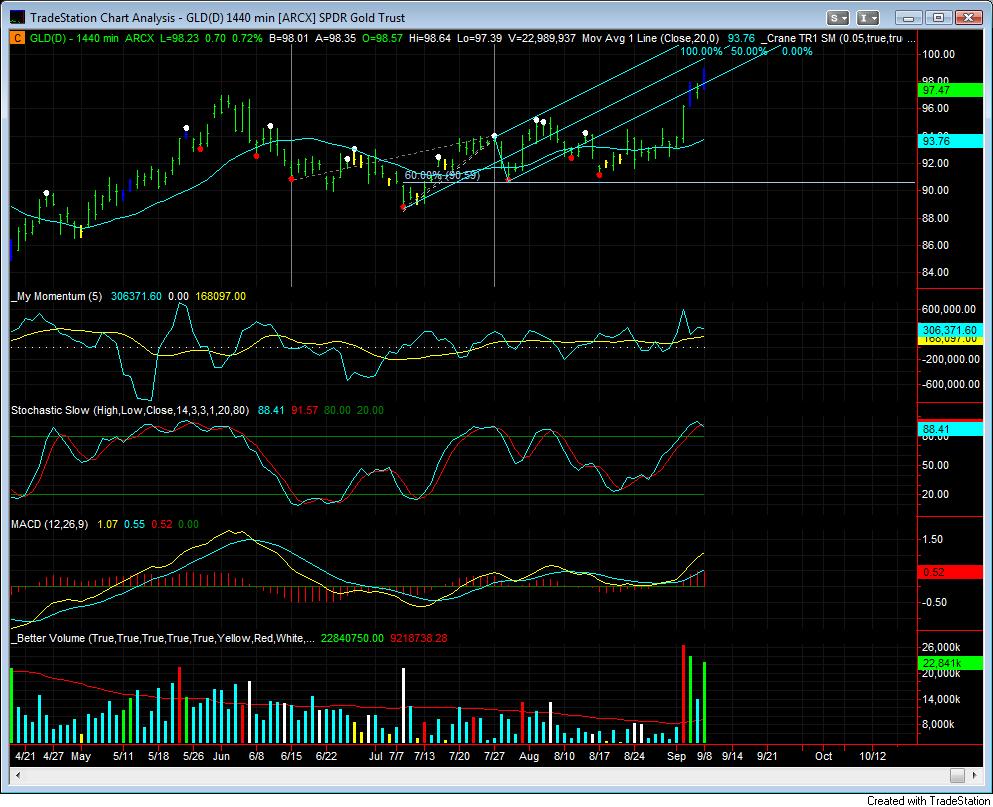Click the orange C chart status icon
This screenshot has width=993, height=807.
click(17, 38)
